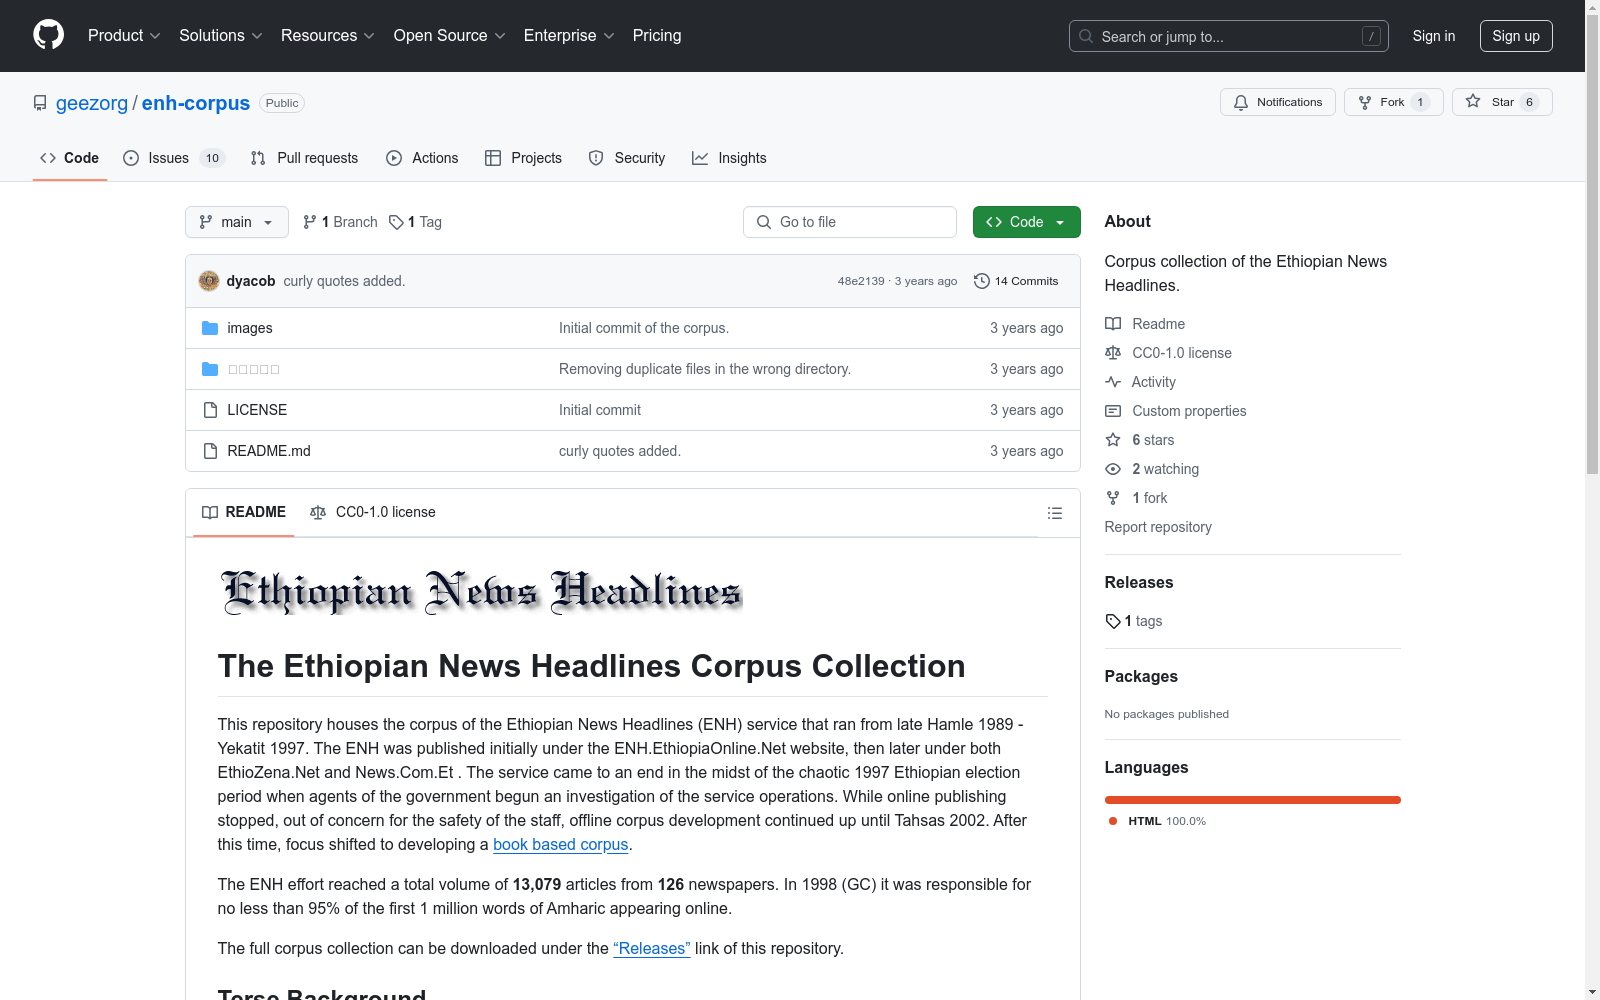
Task: Open the images folder
Action: (250, 328)
